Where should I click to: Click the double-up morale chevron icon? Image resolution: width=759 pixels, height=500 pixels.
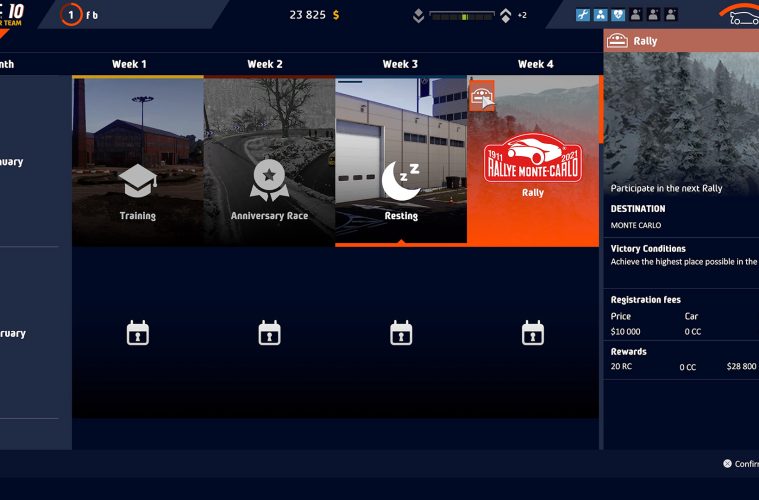[505, 16]
